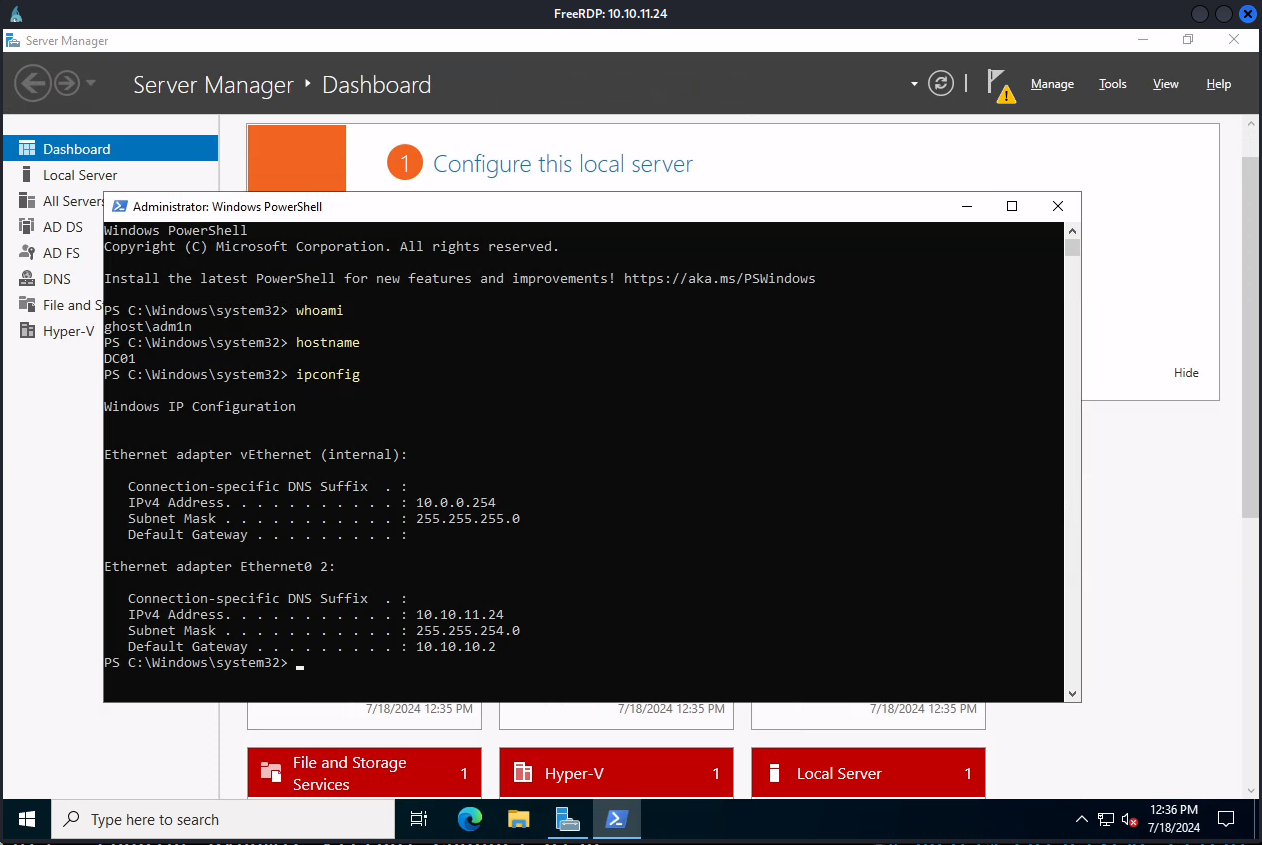Open the navigation history dropdown beside the forward arrow
Screen dimensions: 1262x845
(x=91, y=83)
